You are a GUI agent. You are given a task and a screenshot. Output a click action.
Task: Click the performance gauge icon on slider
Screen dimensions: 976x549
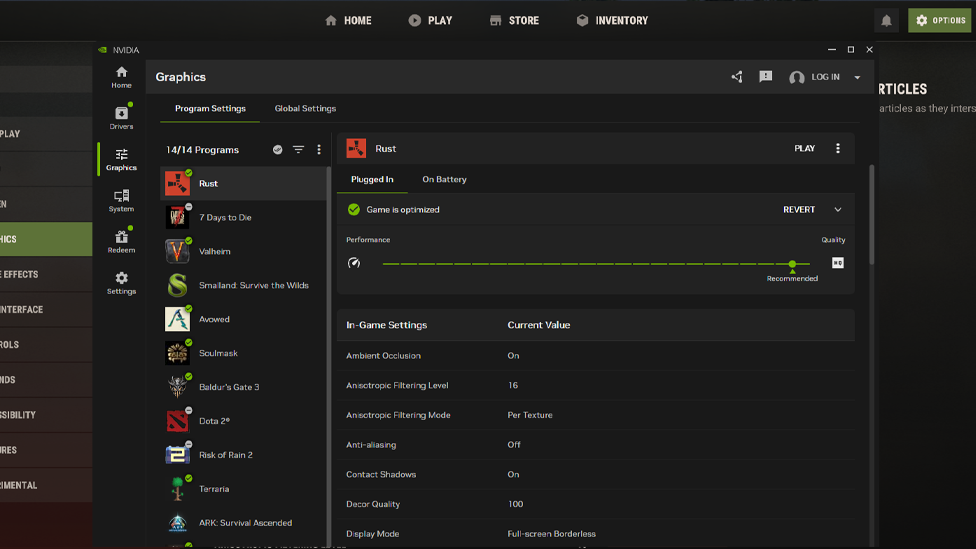pyautogui.click(x=354, y=263)
